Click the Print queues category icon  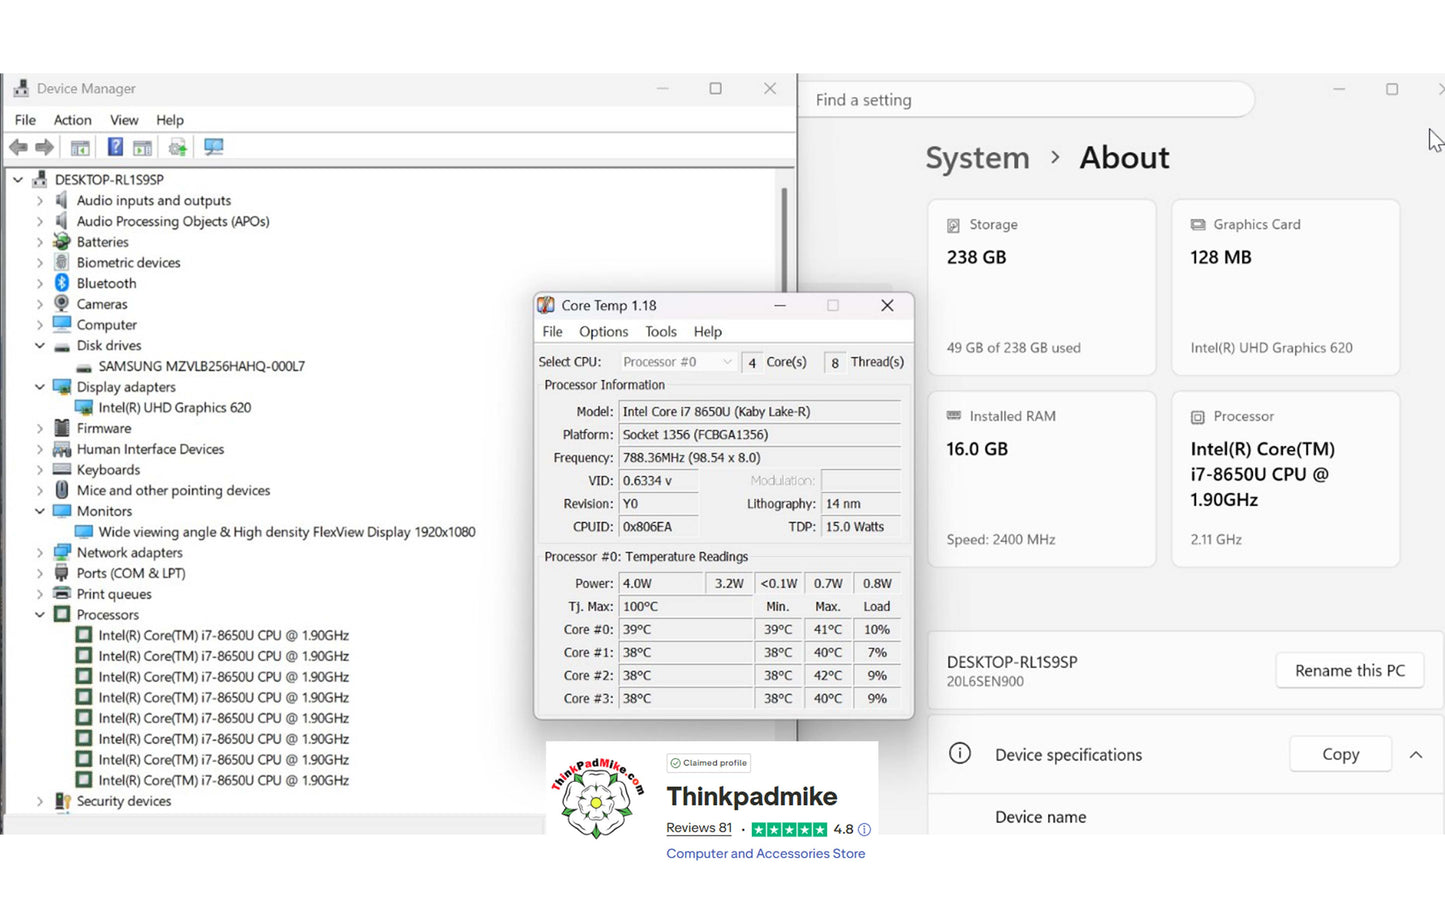62,594
